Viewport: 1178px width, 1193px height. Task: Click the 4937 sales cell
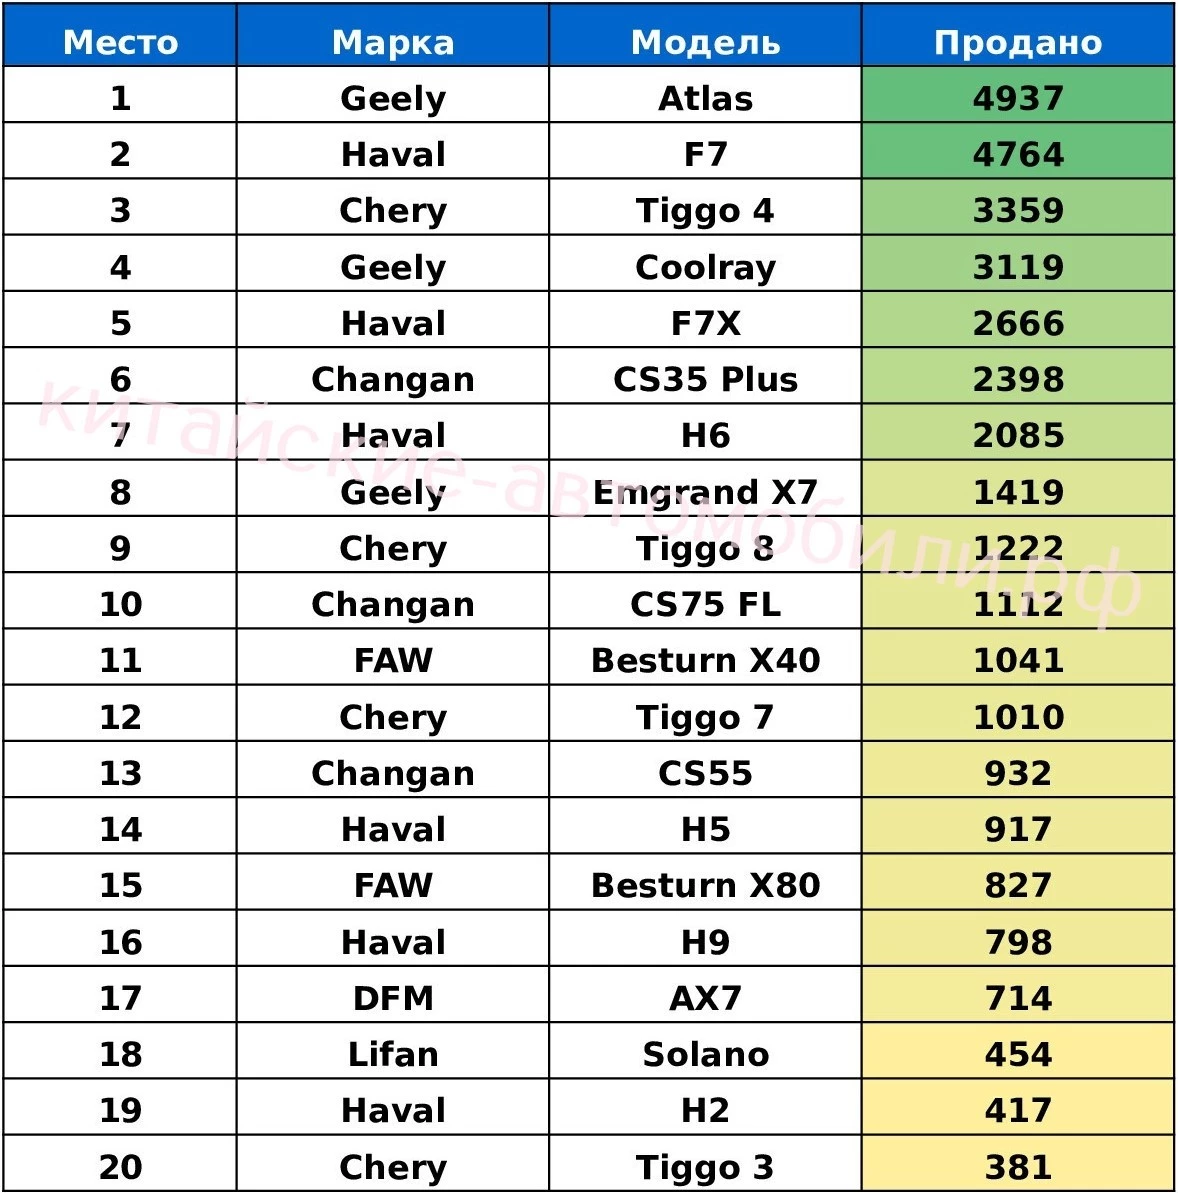coord(1018,98)
